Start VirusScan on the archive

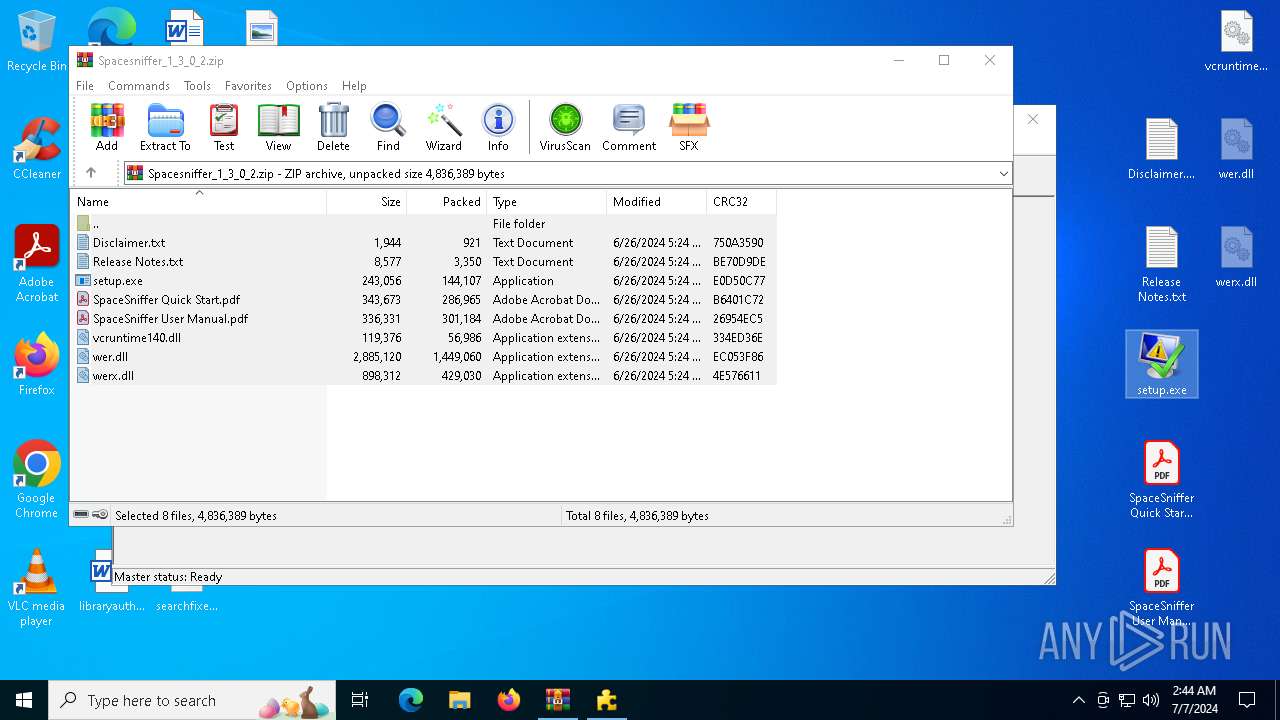point(565,127)
